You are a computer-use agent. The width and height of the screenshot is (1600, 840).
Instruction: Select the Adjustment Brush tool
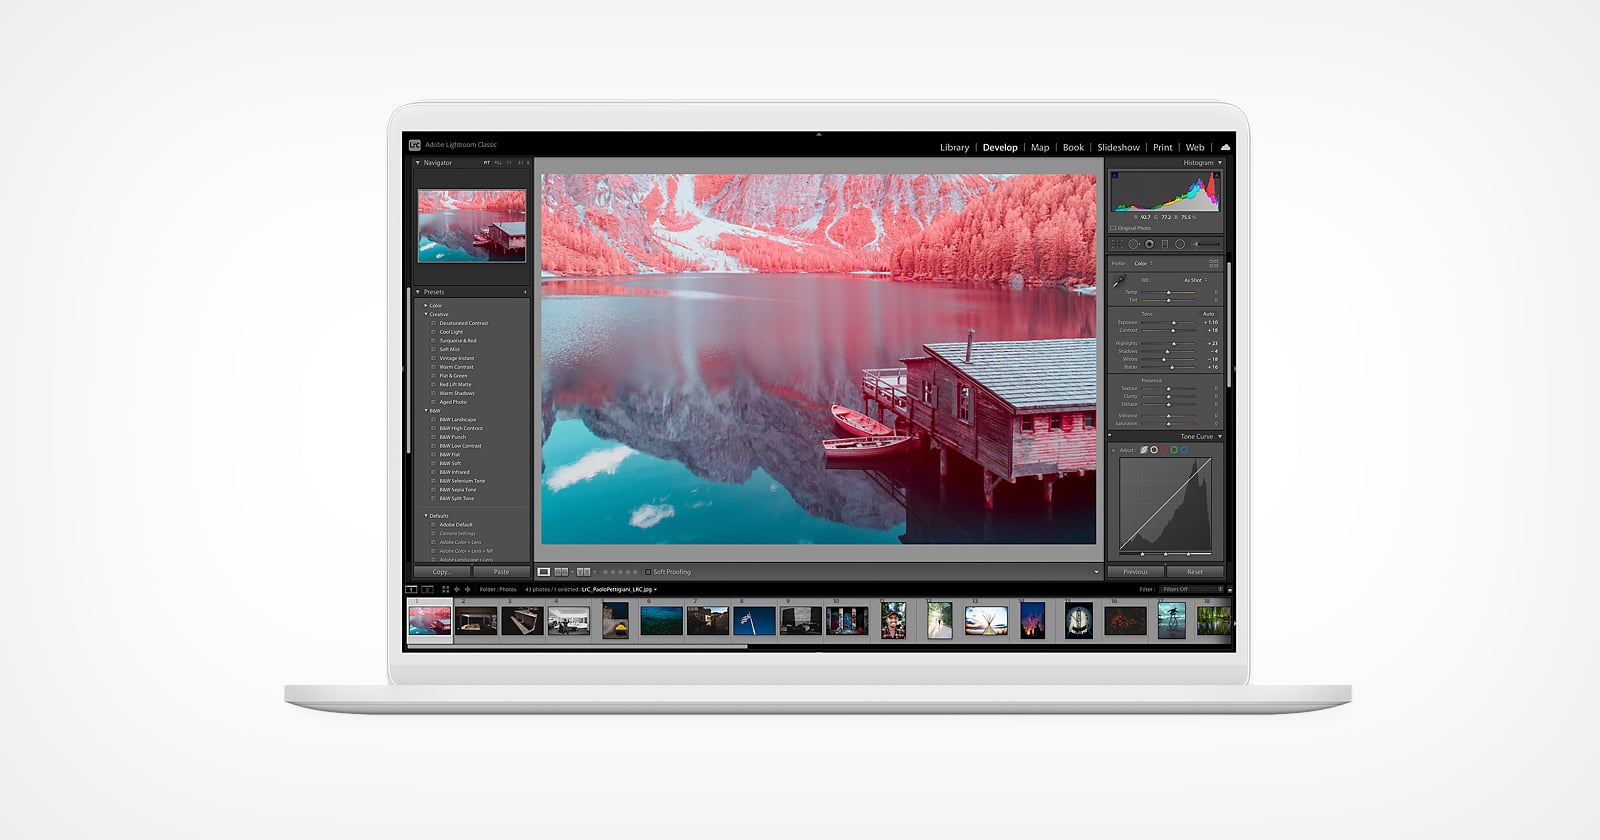[x=1206, y=244]
